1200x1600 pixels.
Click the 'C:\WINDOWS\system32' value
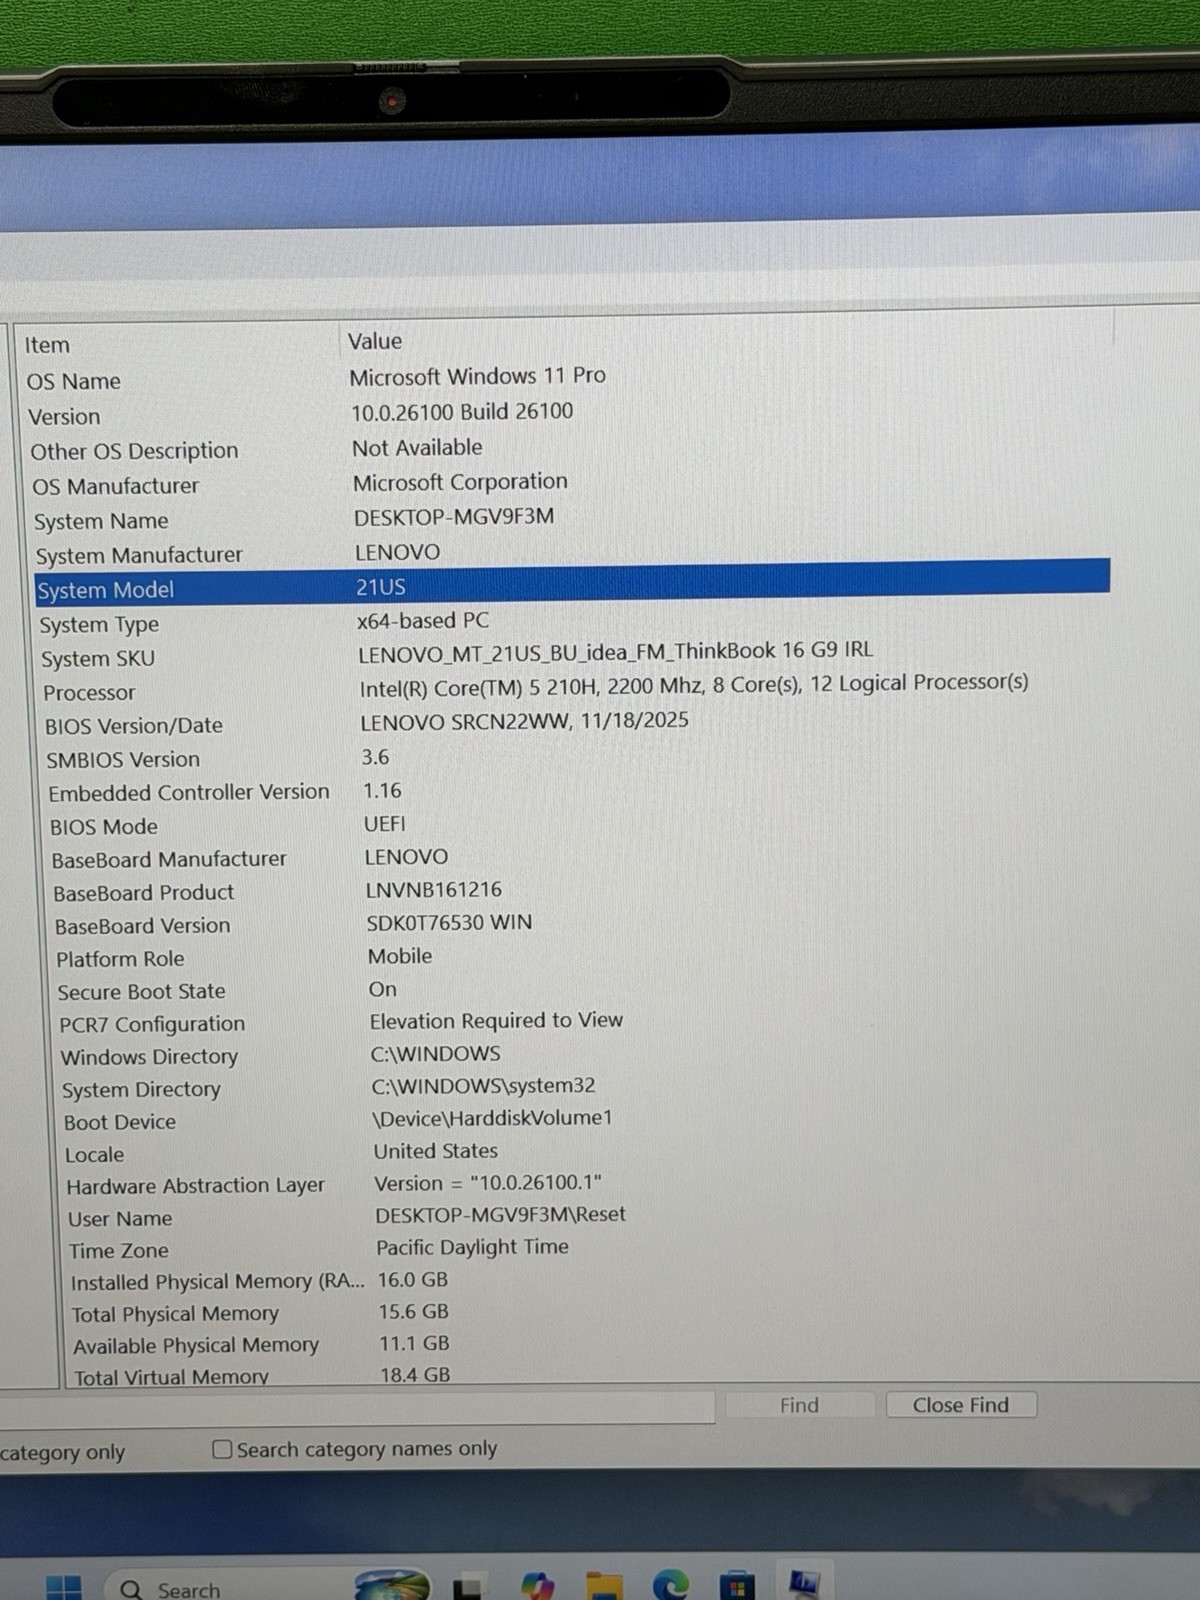coord(484,1086)
